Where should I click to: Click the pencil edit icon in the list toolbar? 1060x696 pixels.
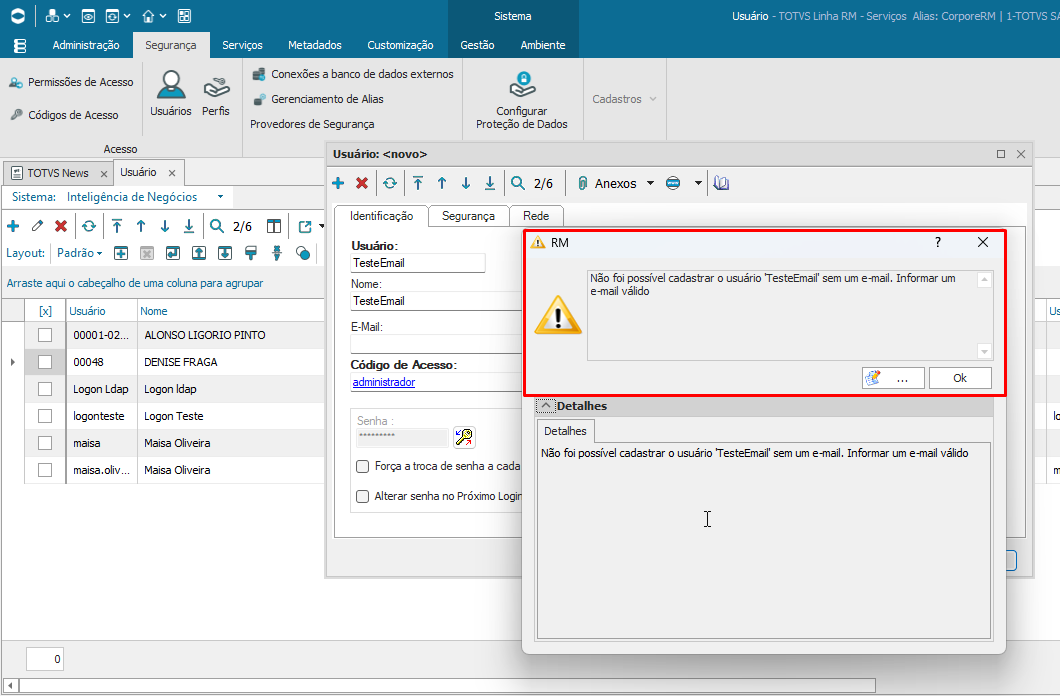click(37, 226)
